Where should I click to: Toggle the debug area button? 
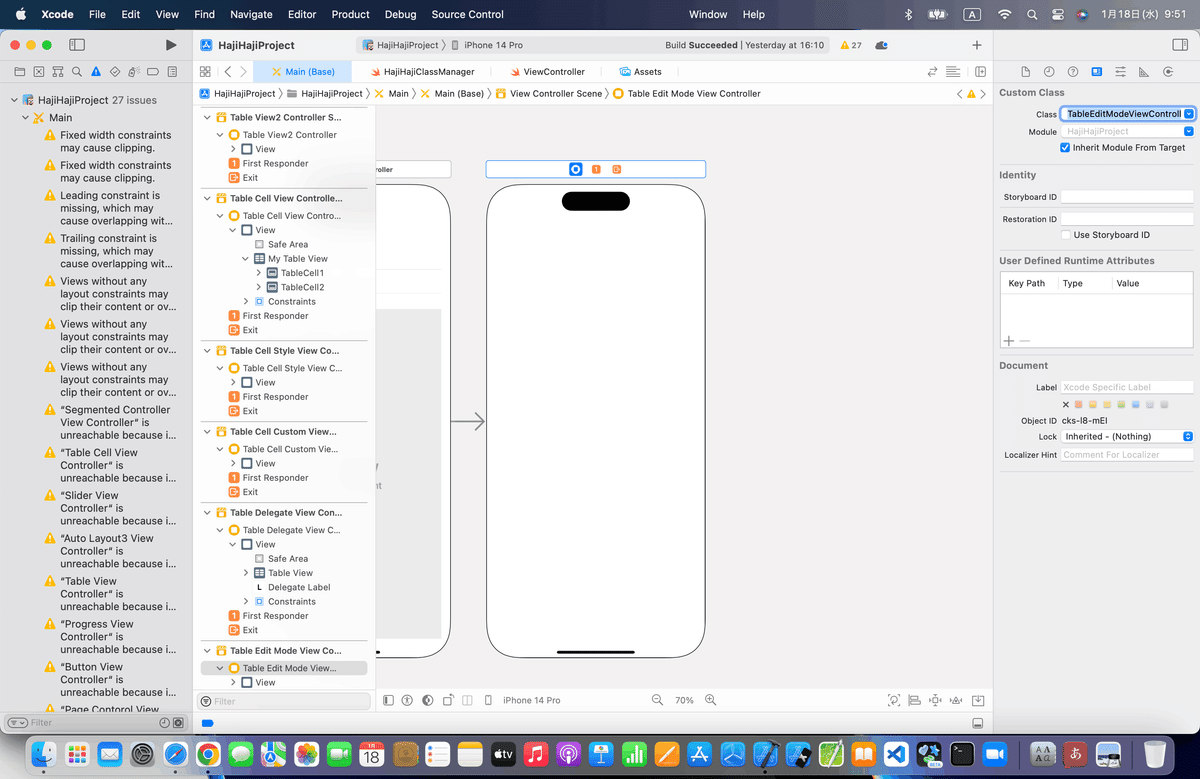tap(977, 723)
